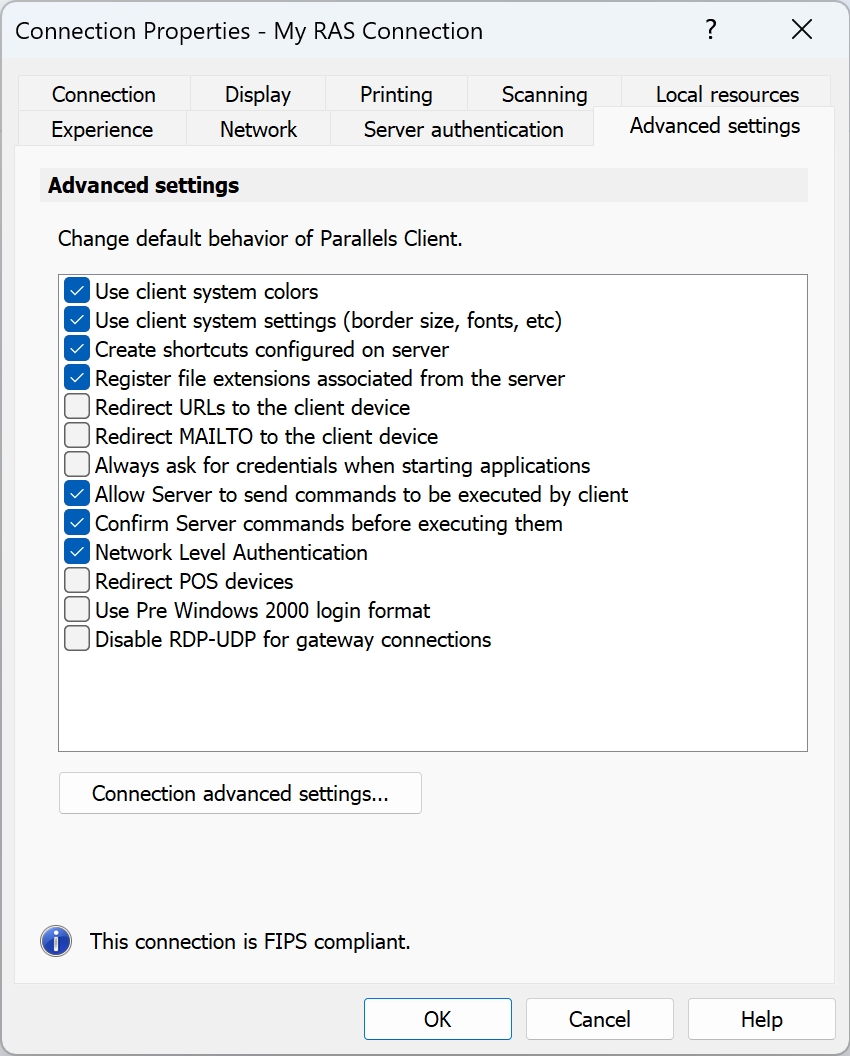
Task: Click the blue FIPS compliance info icon
Action: tap(56, 941)
